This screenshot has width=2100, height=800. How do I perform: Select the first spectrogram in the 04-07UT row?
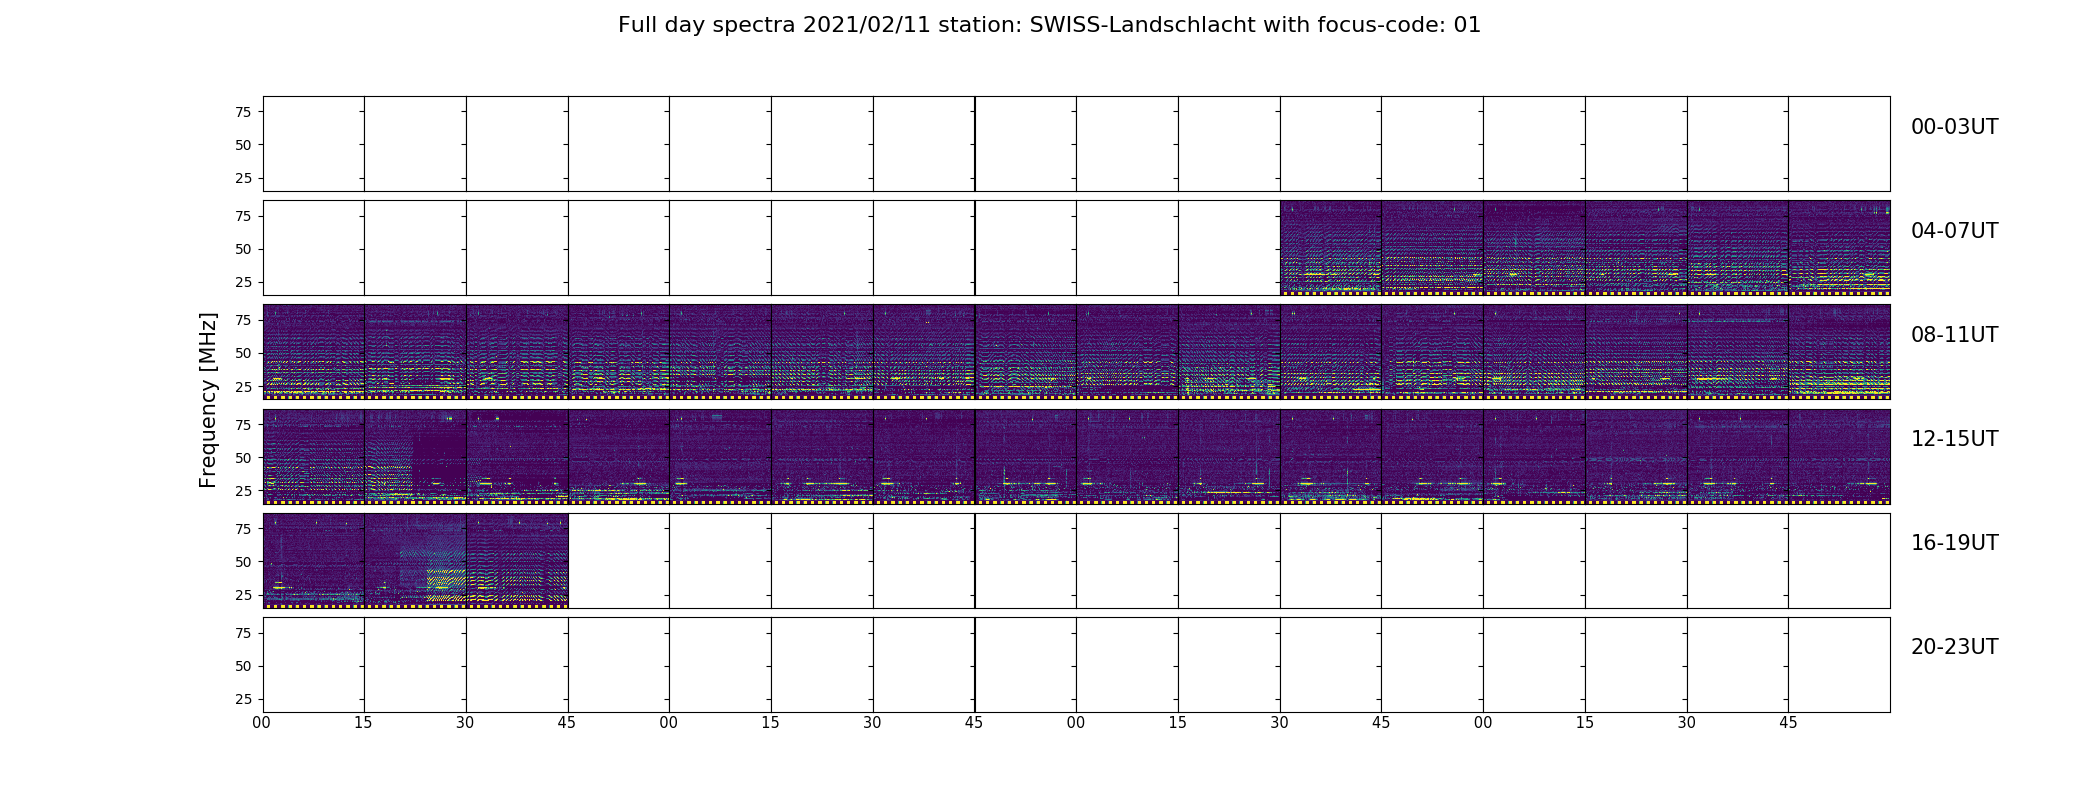(x=1331, y=248)
